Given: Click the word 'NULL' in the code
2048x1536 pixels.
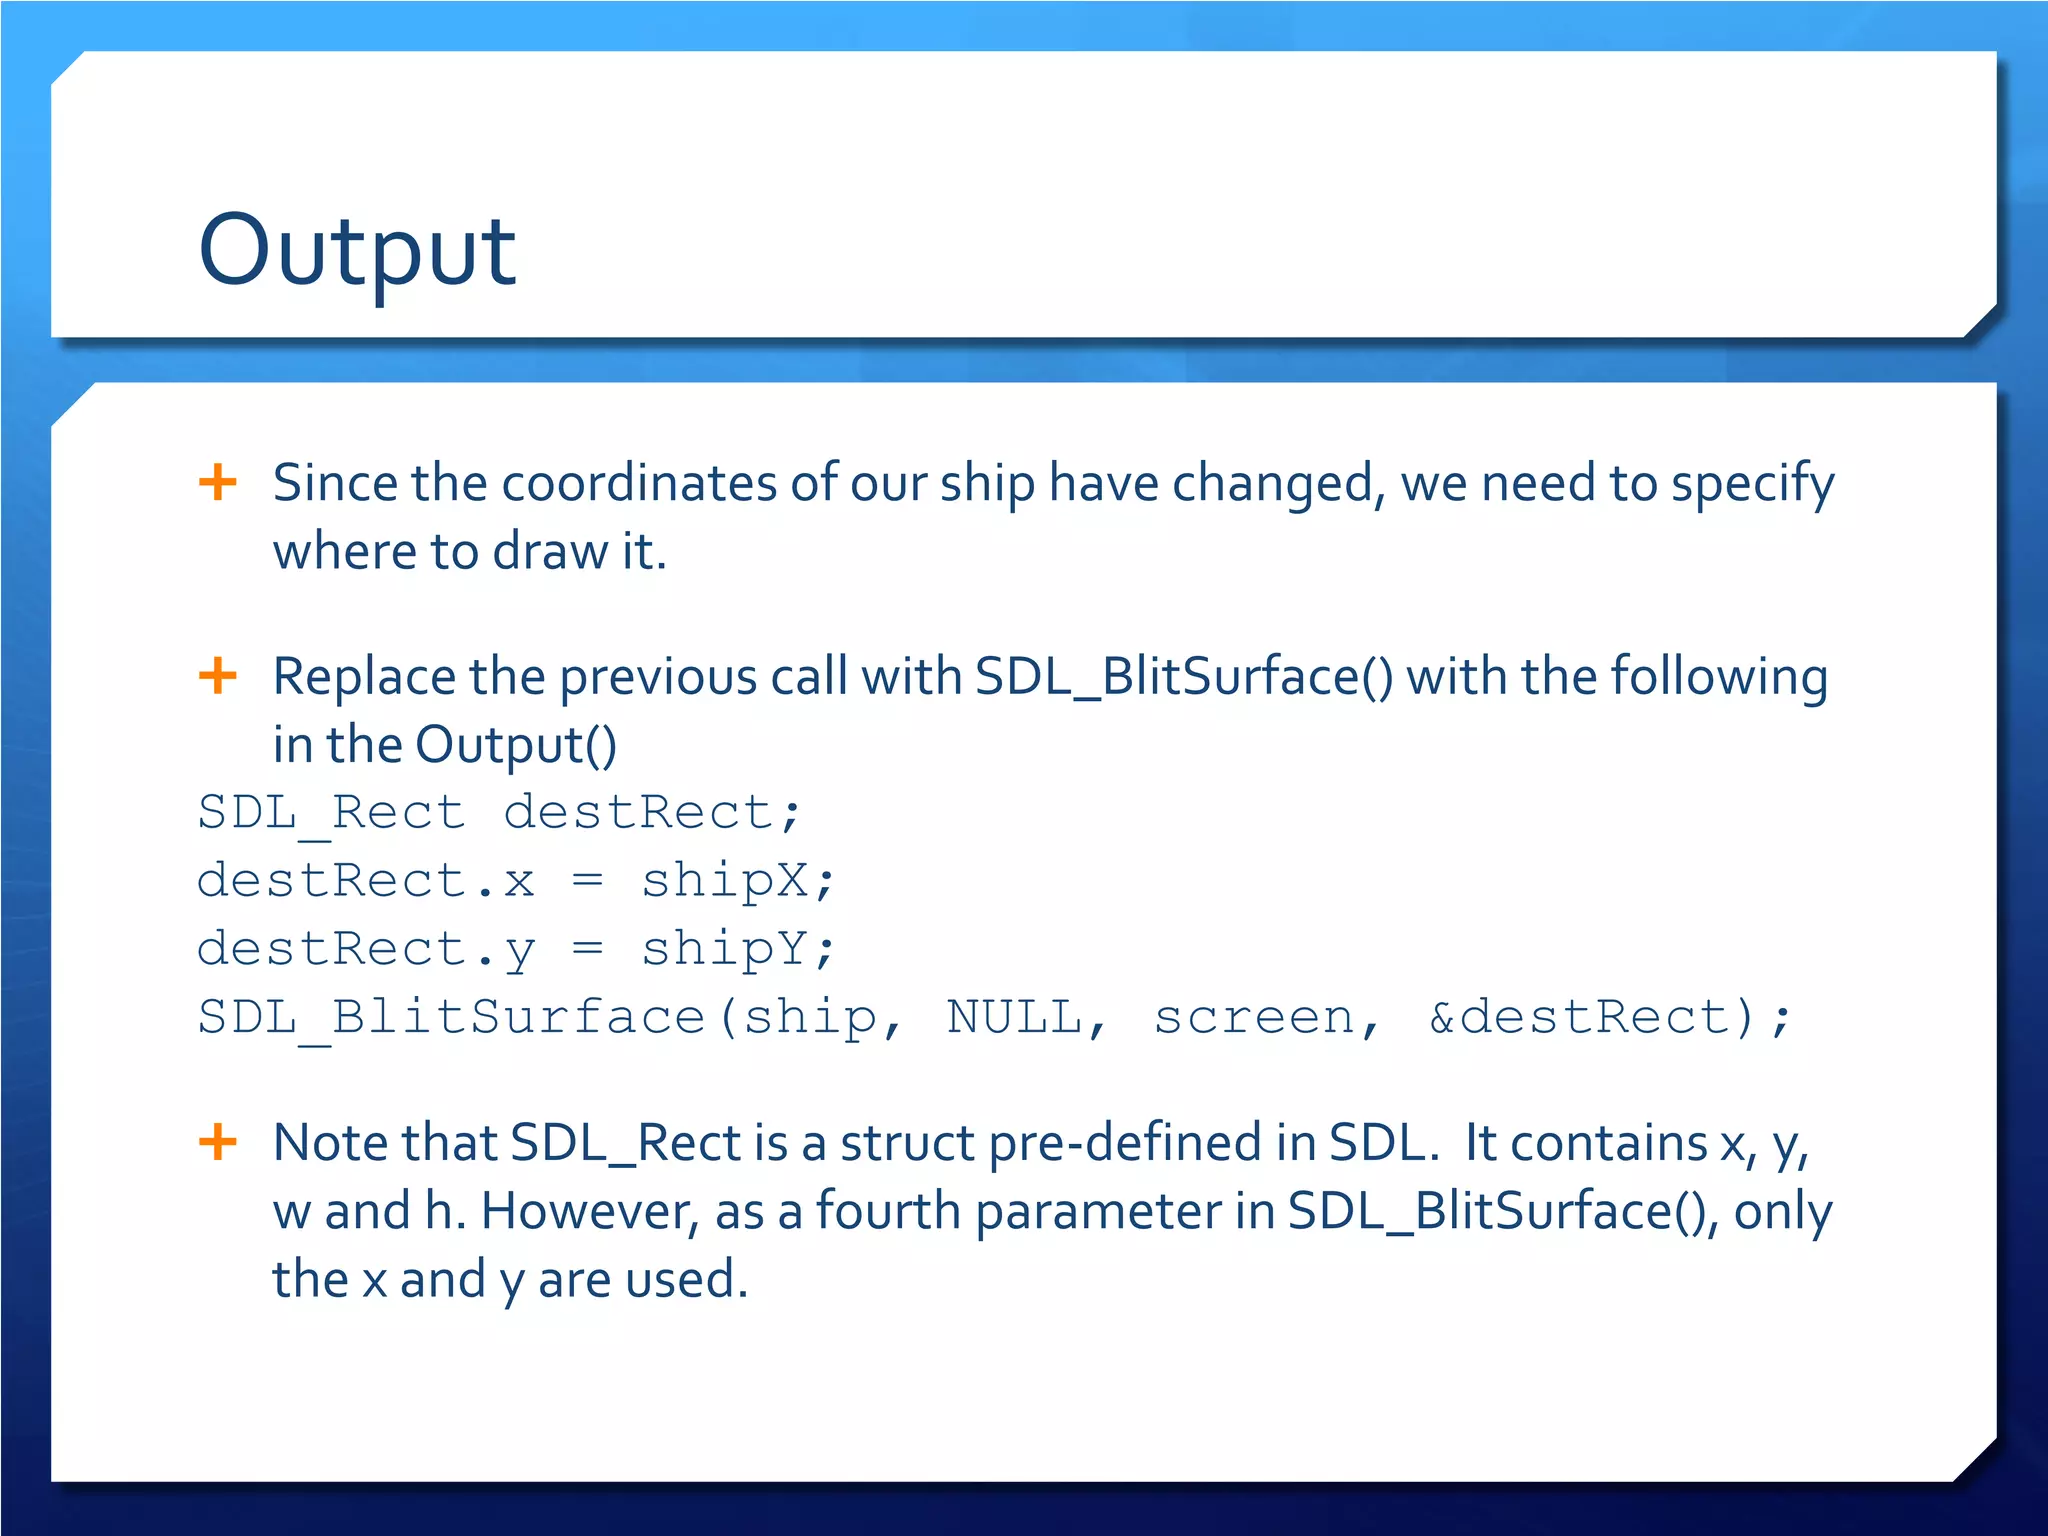Looking at the screenshot, I should pyautogui.click(x=1015, y=1018).
